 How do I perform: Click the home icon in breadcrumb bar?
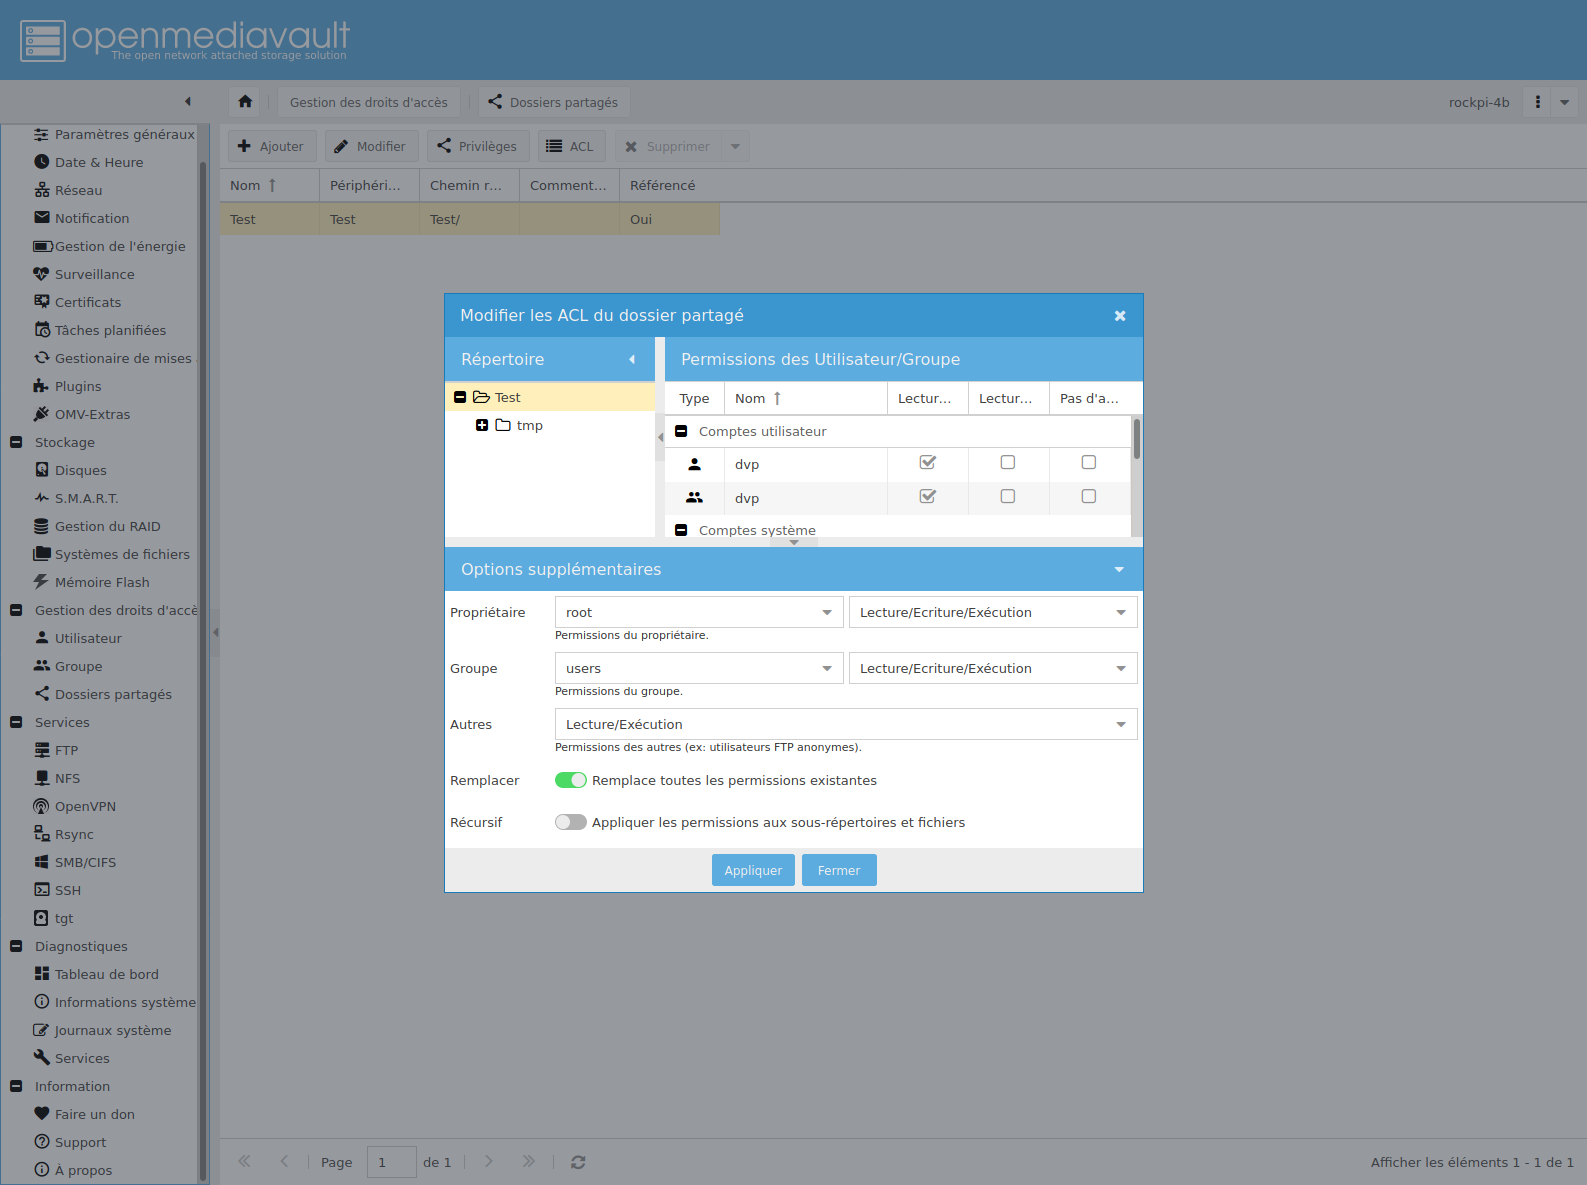pyautogui.click(x=245, y=102)
